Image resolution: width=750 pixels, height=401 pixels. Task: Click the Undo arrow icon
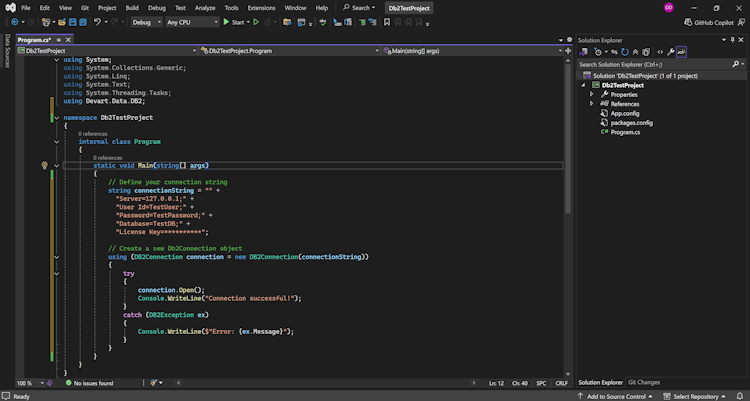98,21
